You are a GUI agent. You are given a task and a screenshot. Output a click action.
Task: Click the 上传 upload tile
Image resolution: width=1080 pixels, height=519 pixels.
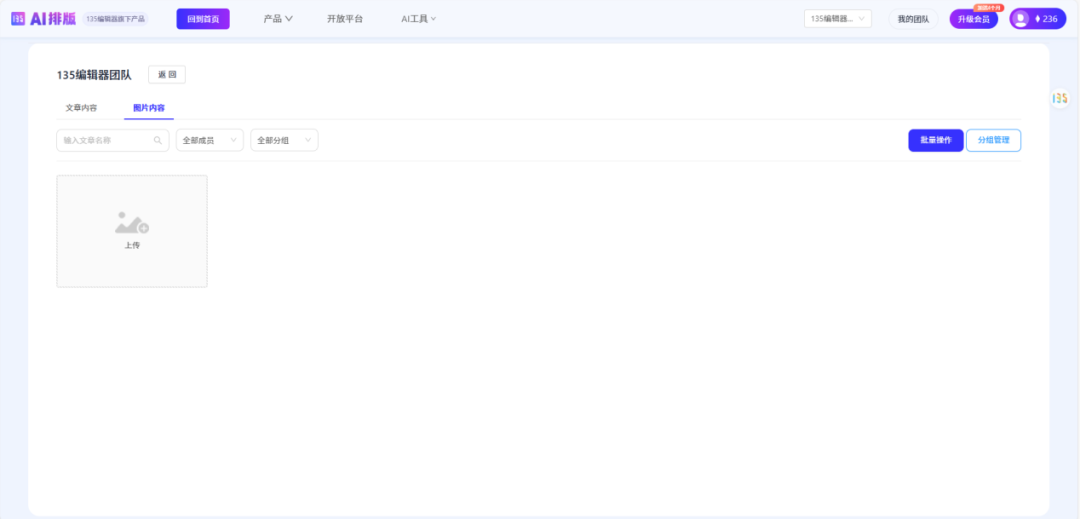pos(132,231)
